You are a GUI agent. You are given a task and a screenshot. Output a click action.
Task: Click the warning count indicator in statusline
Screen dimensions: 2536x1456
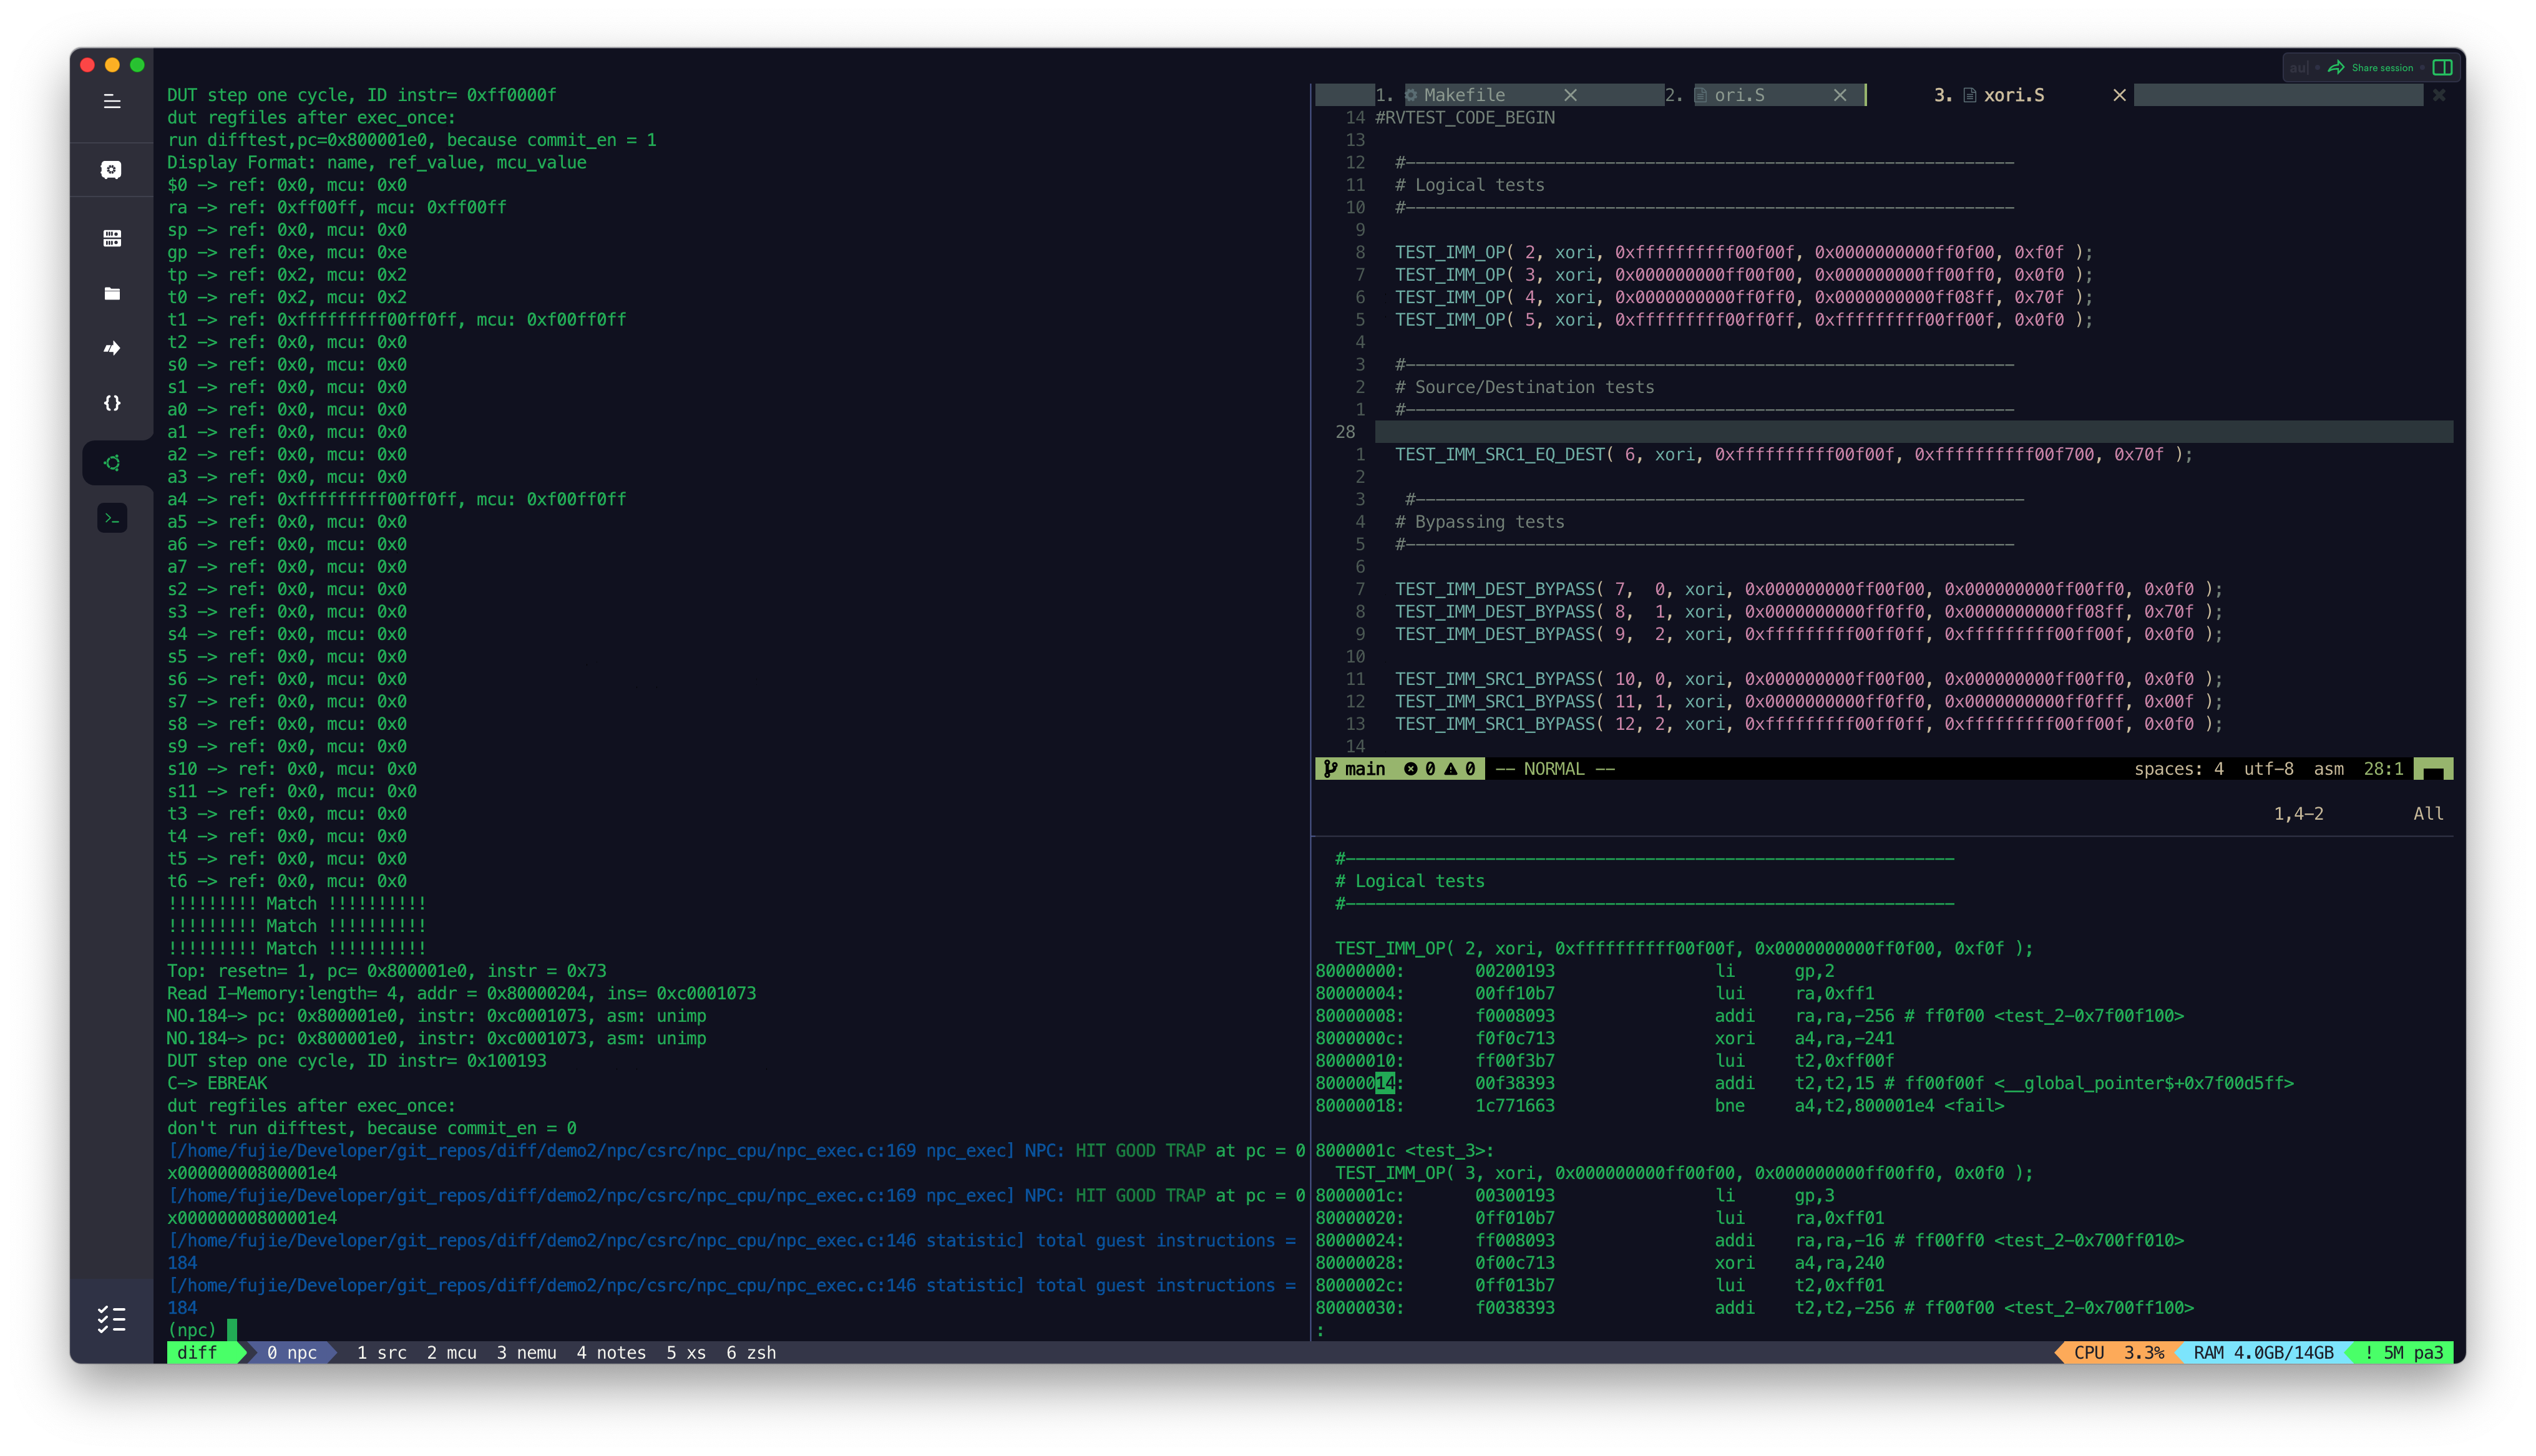[1460, 769]
